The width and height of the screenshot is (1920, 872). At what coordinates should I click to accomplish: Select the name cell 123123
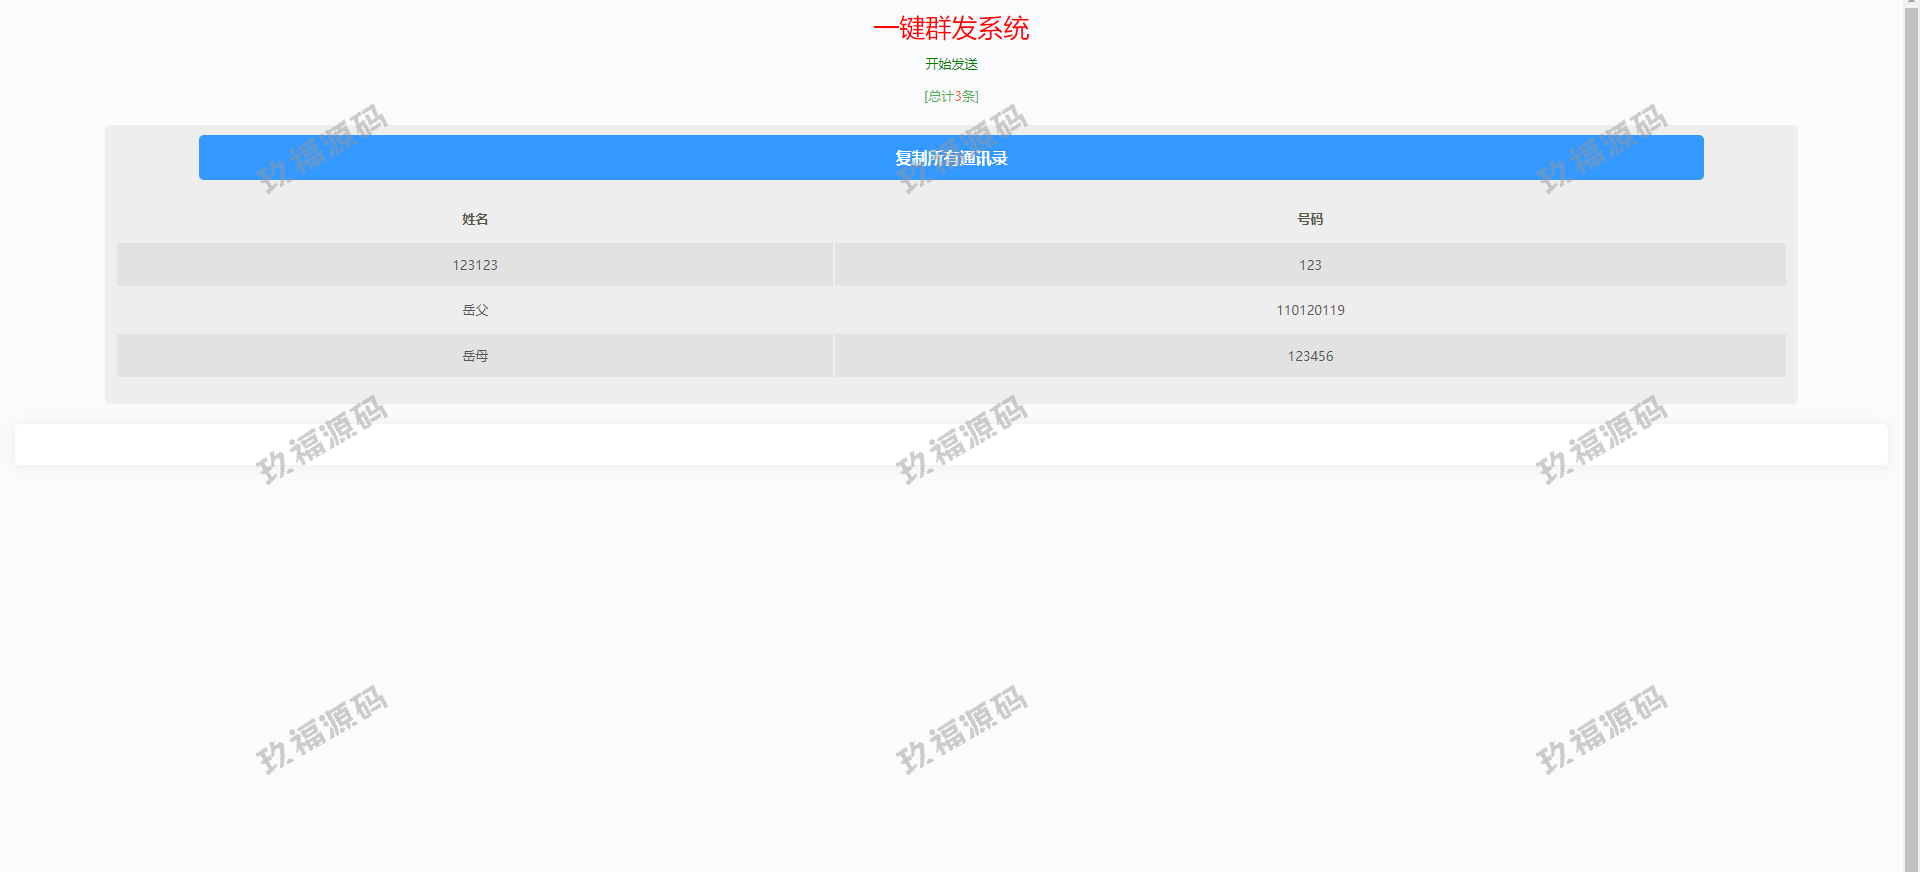click(x=475, y=265)
